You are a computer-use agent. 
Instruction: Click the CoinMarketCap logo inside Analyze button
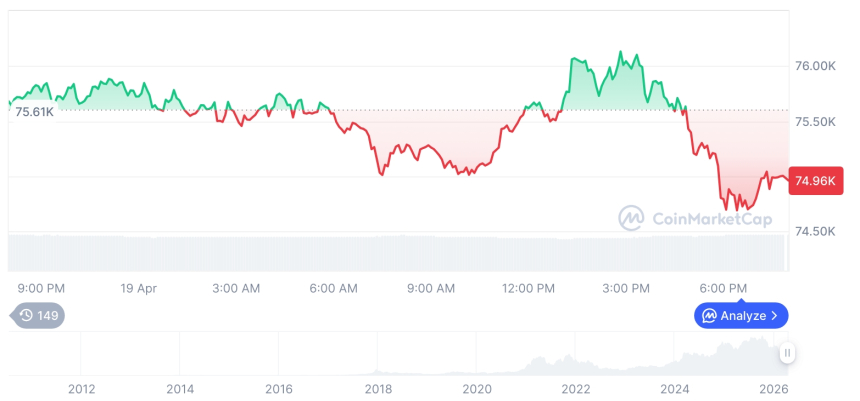[709, 316]
